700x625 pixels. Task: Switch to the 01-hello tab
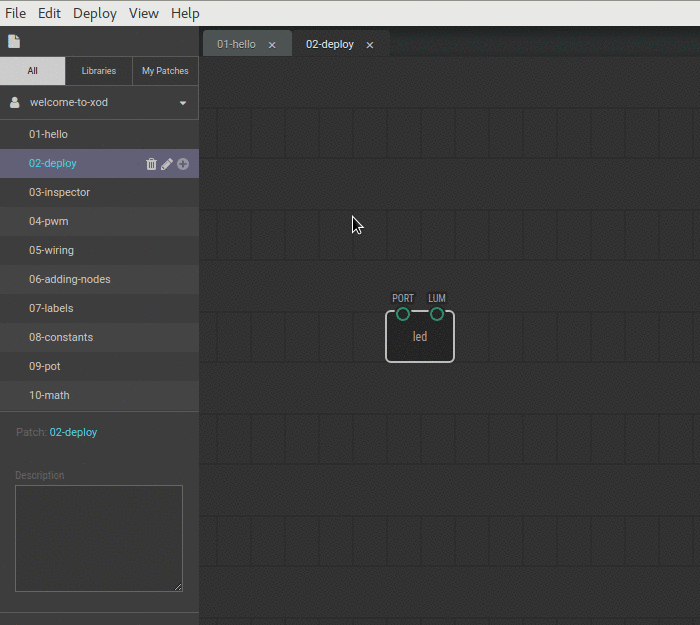pyautogui.click(x=237, y=44)
